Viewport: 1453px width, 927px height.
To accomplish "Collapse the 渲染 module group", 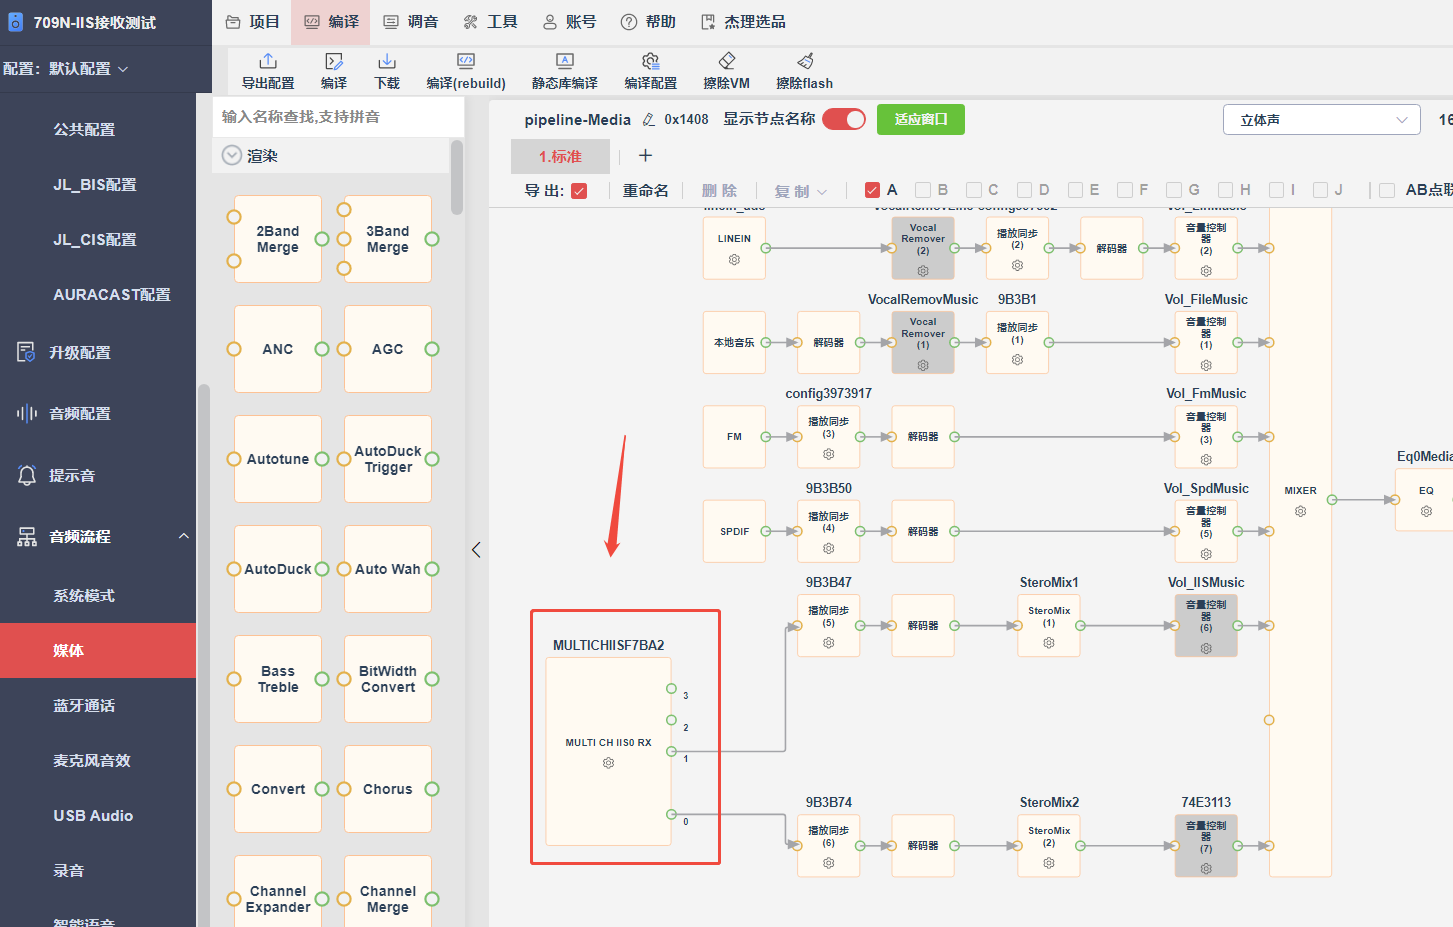I will [232, 155].
